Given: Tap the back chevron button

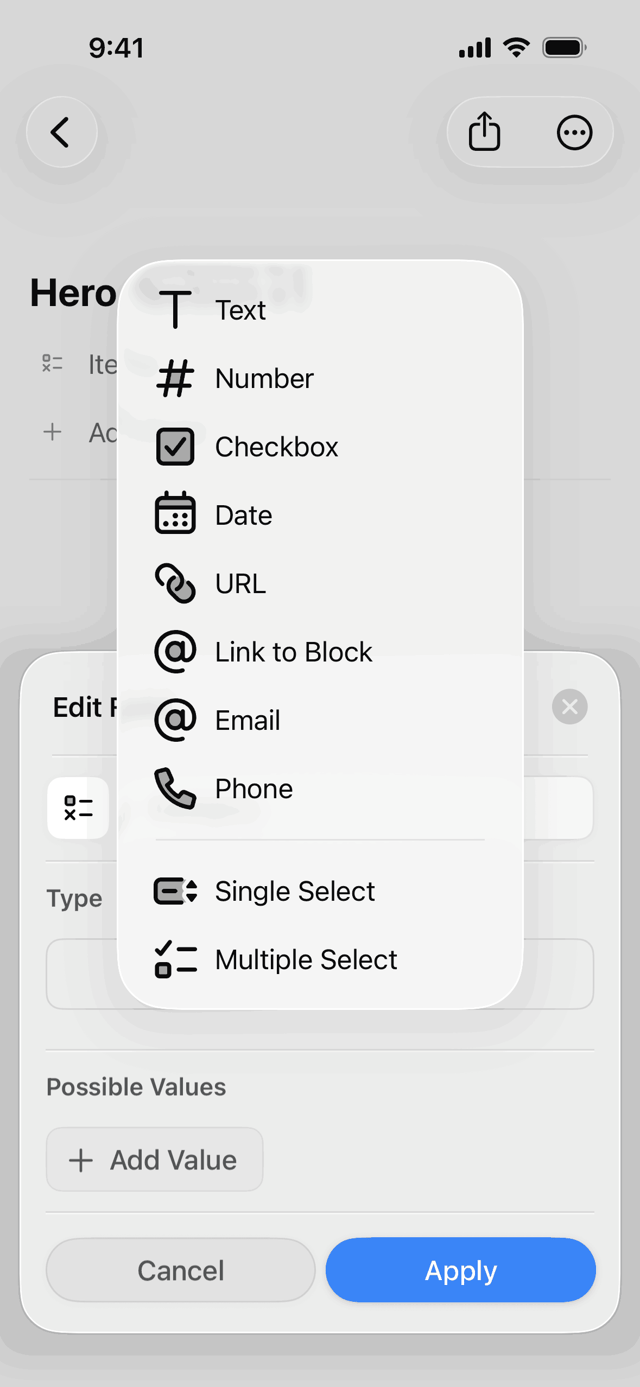Looking at the screenshot, I should tap(61, 132).
